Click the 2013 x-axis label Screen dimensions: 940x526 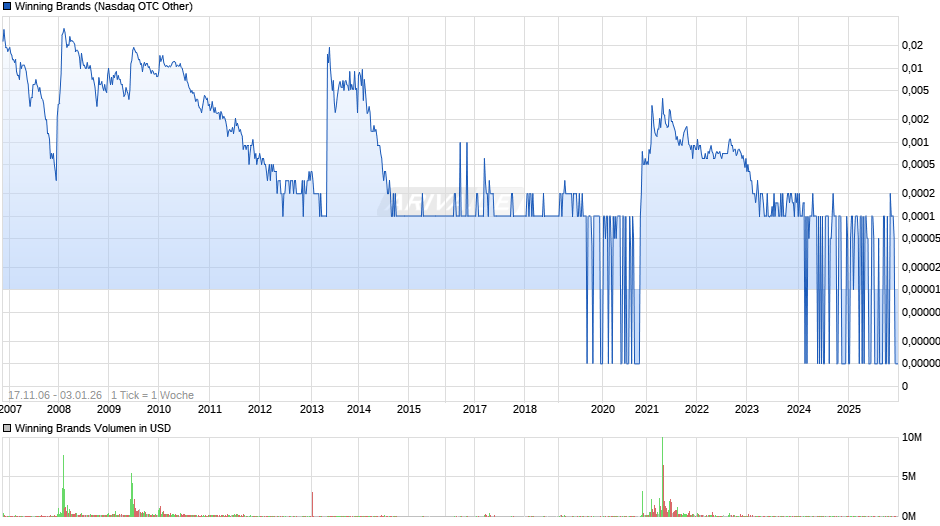312,409
